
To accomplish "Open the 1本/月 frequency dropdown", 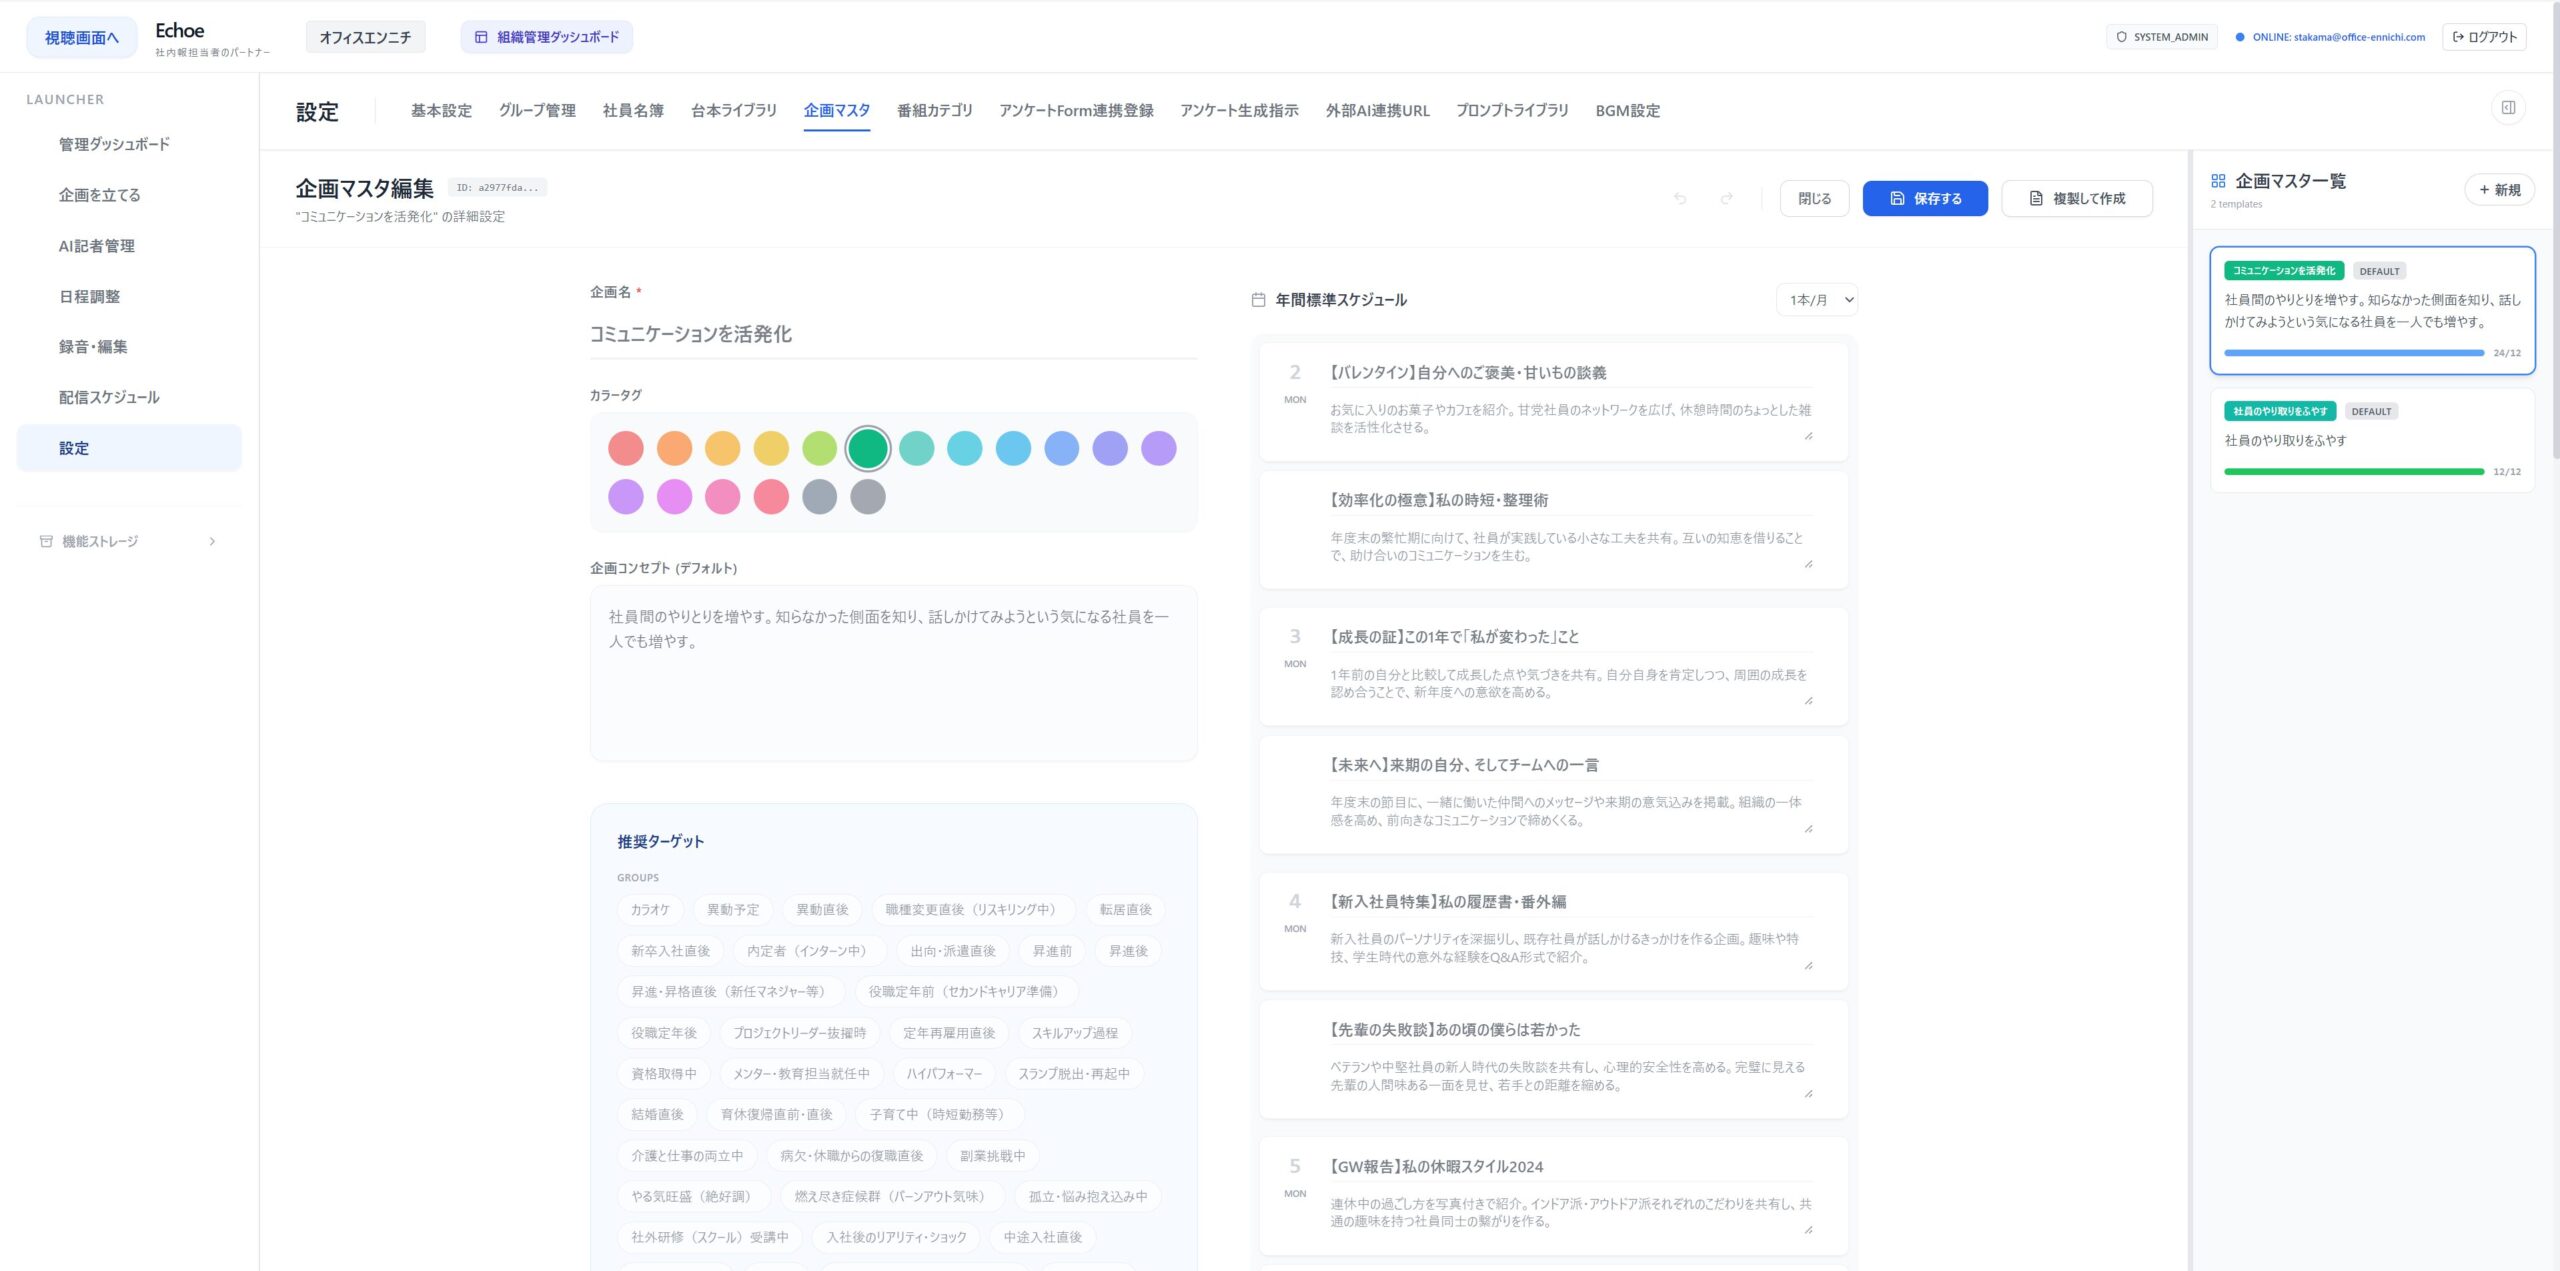I will [1816, 300].
